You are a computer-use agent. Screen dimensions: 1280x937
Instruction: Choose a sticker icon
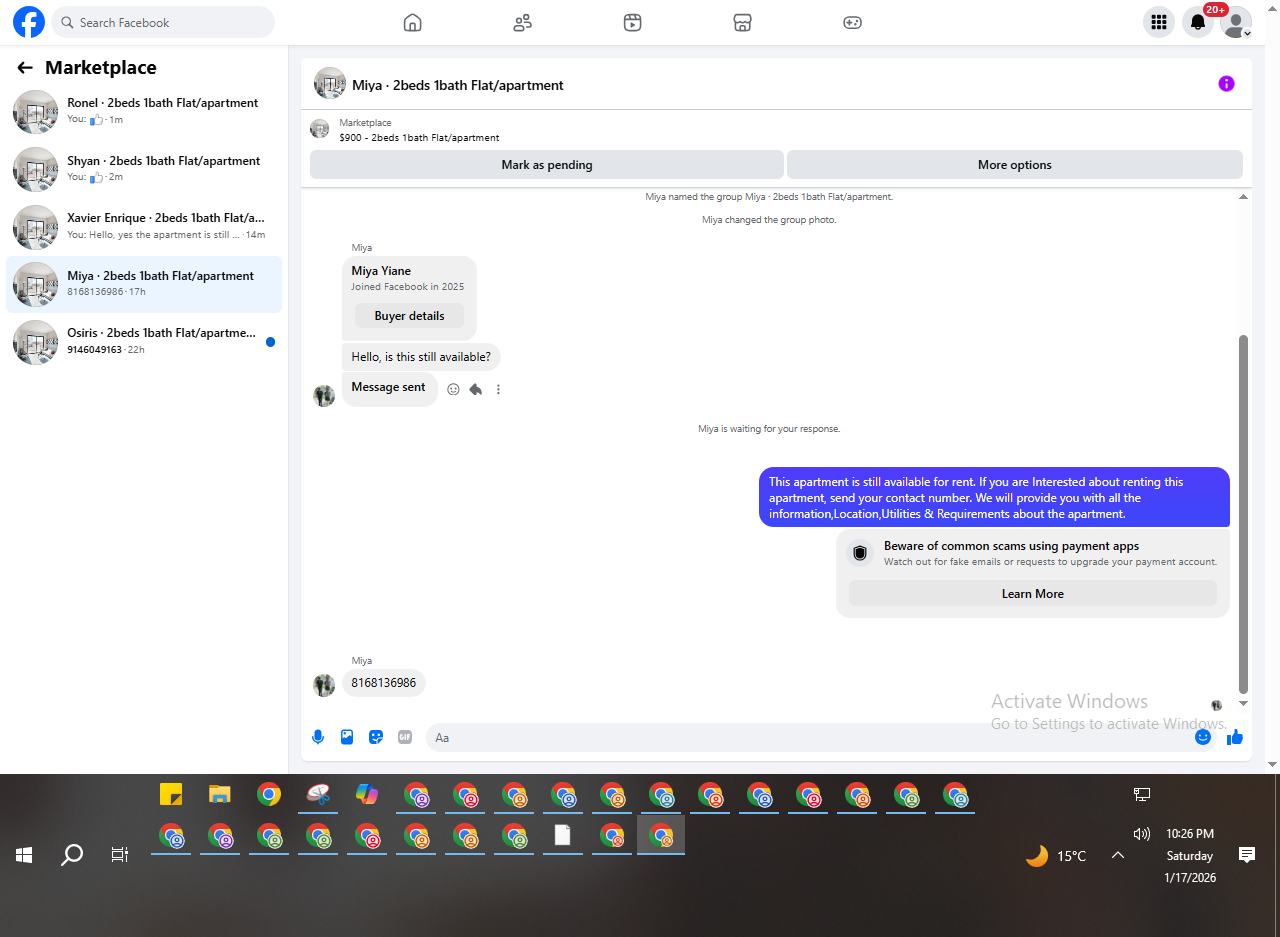click(x=376, y=737)
